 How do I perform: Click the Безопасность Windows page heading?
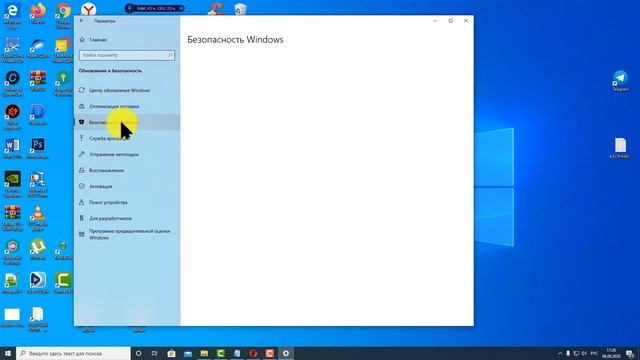[235, 40]
